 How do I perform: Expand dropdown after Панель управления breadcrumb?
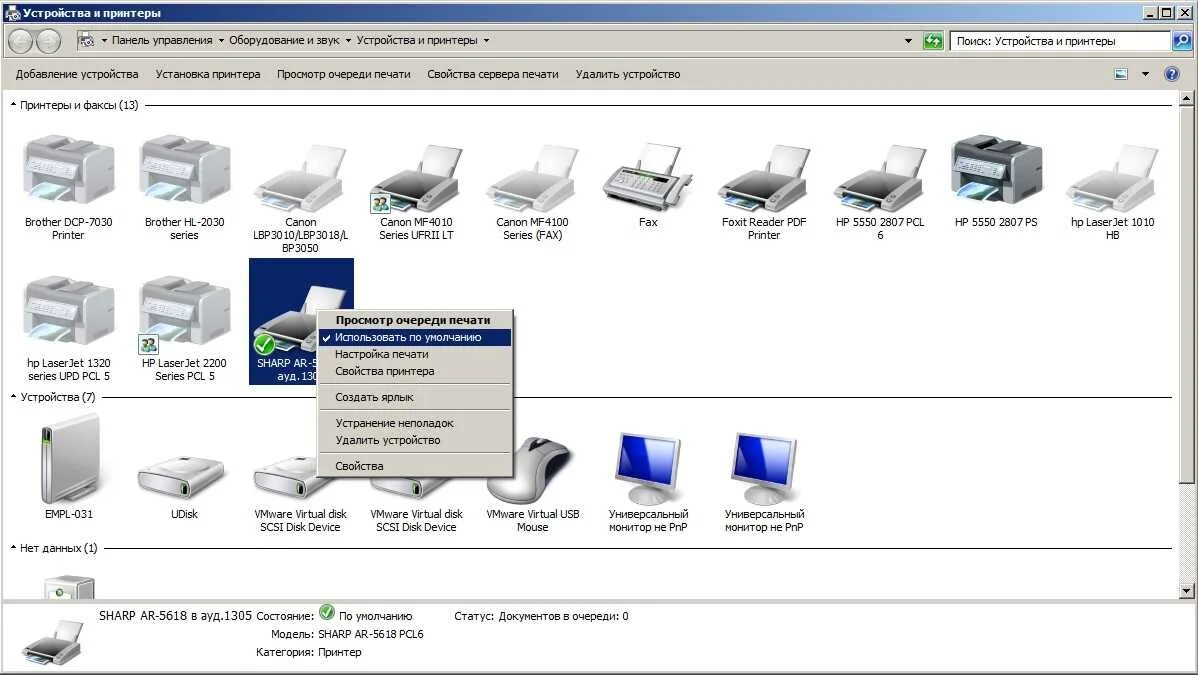221,41
